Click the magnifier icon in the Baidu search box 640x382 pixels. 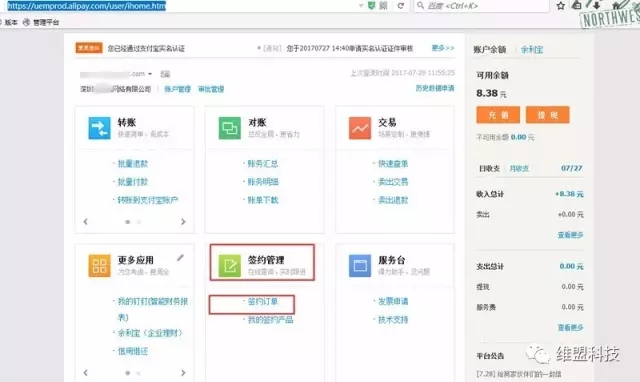[x=420, y=5]
